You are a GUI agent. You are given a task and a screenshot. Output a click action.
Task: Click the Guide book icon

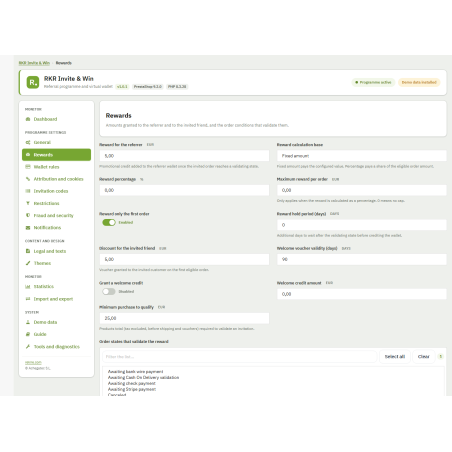tap(28, 334)
